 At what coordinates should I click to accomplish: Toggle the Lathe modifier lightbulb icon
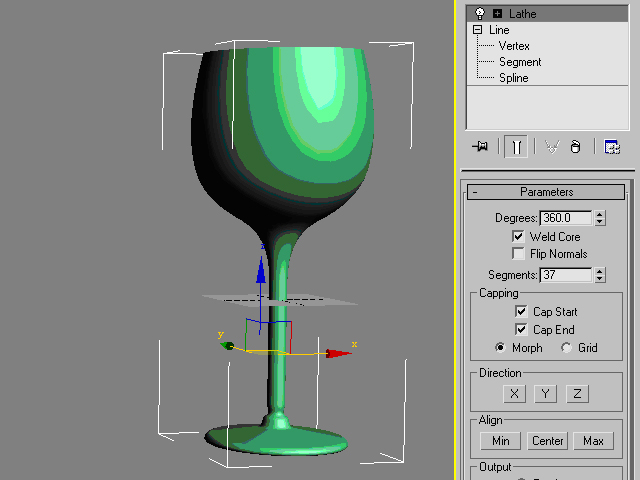(x=480, y=13)
